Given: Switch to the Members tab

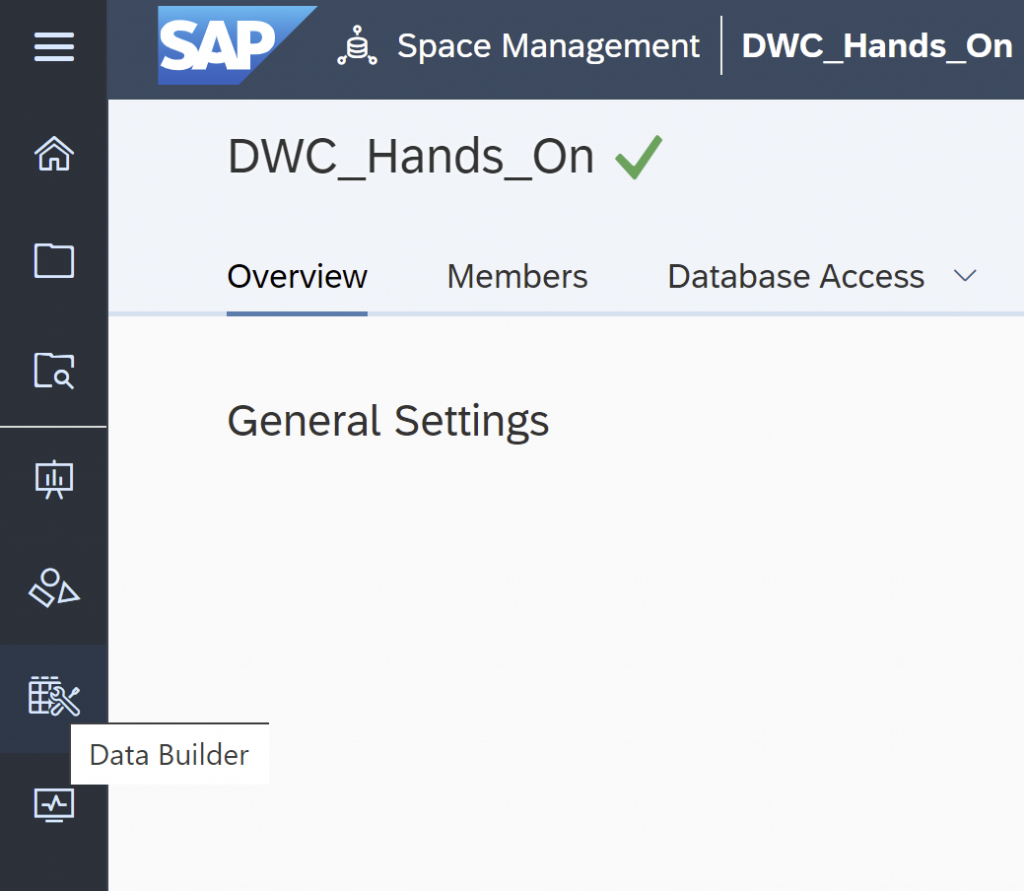Looking at the screenshot, I should tap(517, 276).
